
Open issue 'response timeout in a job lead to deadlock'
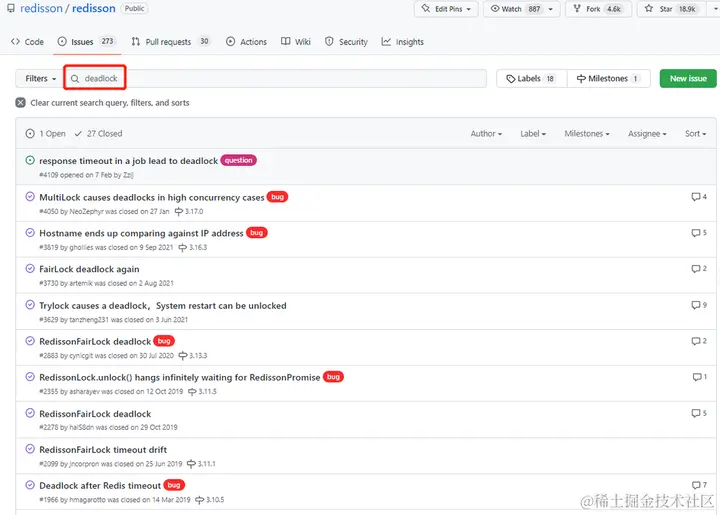pyautogui.click(x=129, y=161)
